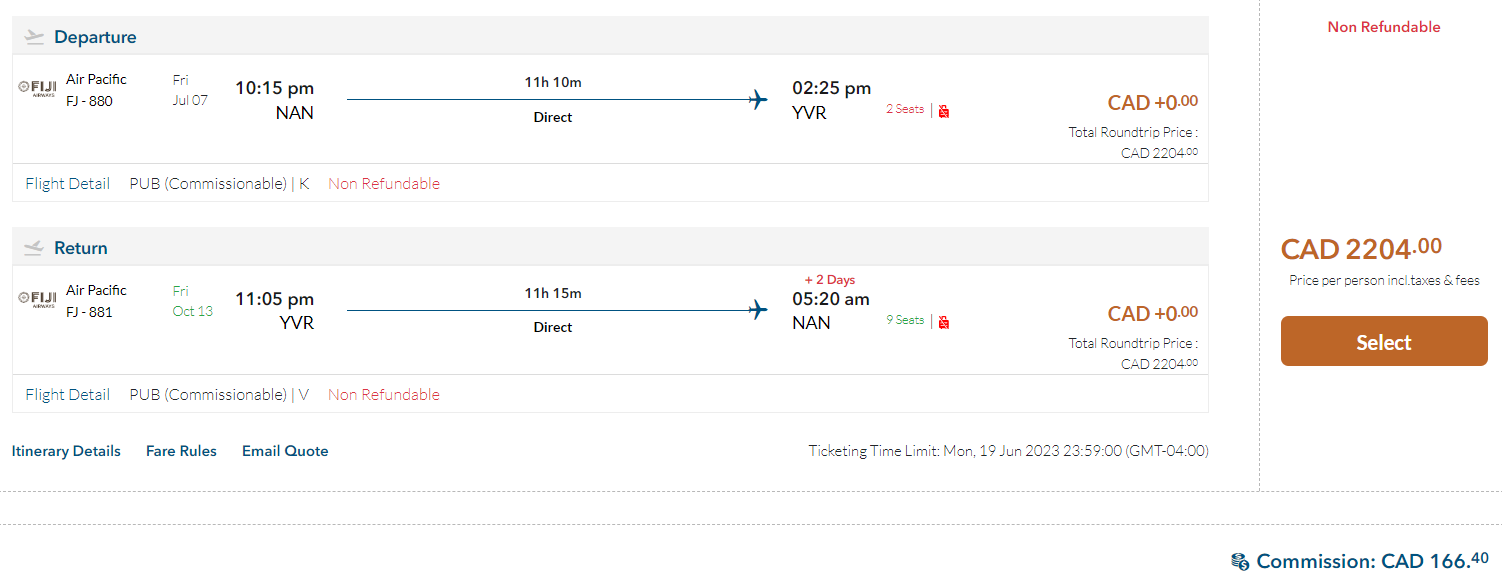Image resolution: width=1502 pixels, height=580 pixels.
Task: Click the Return section header
Action: pyautogui.click(x=81, y=248)
